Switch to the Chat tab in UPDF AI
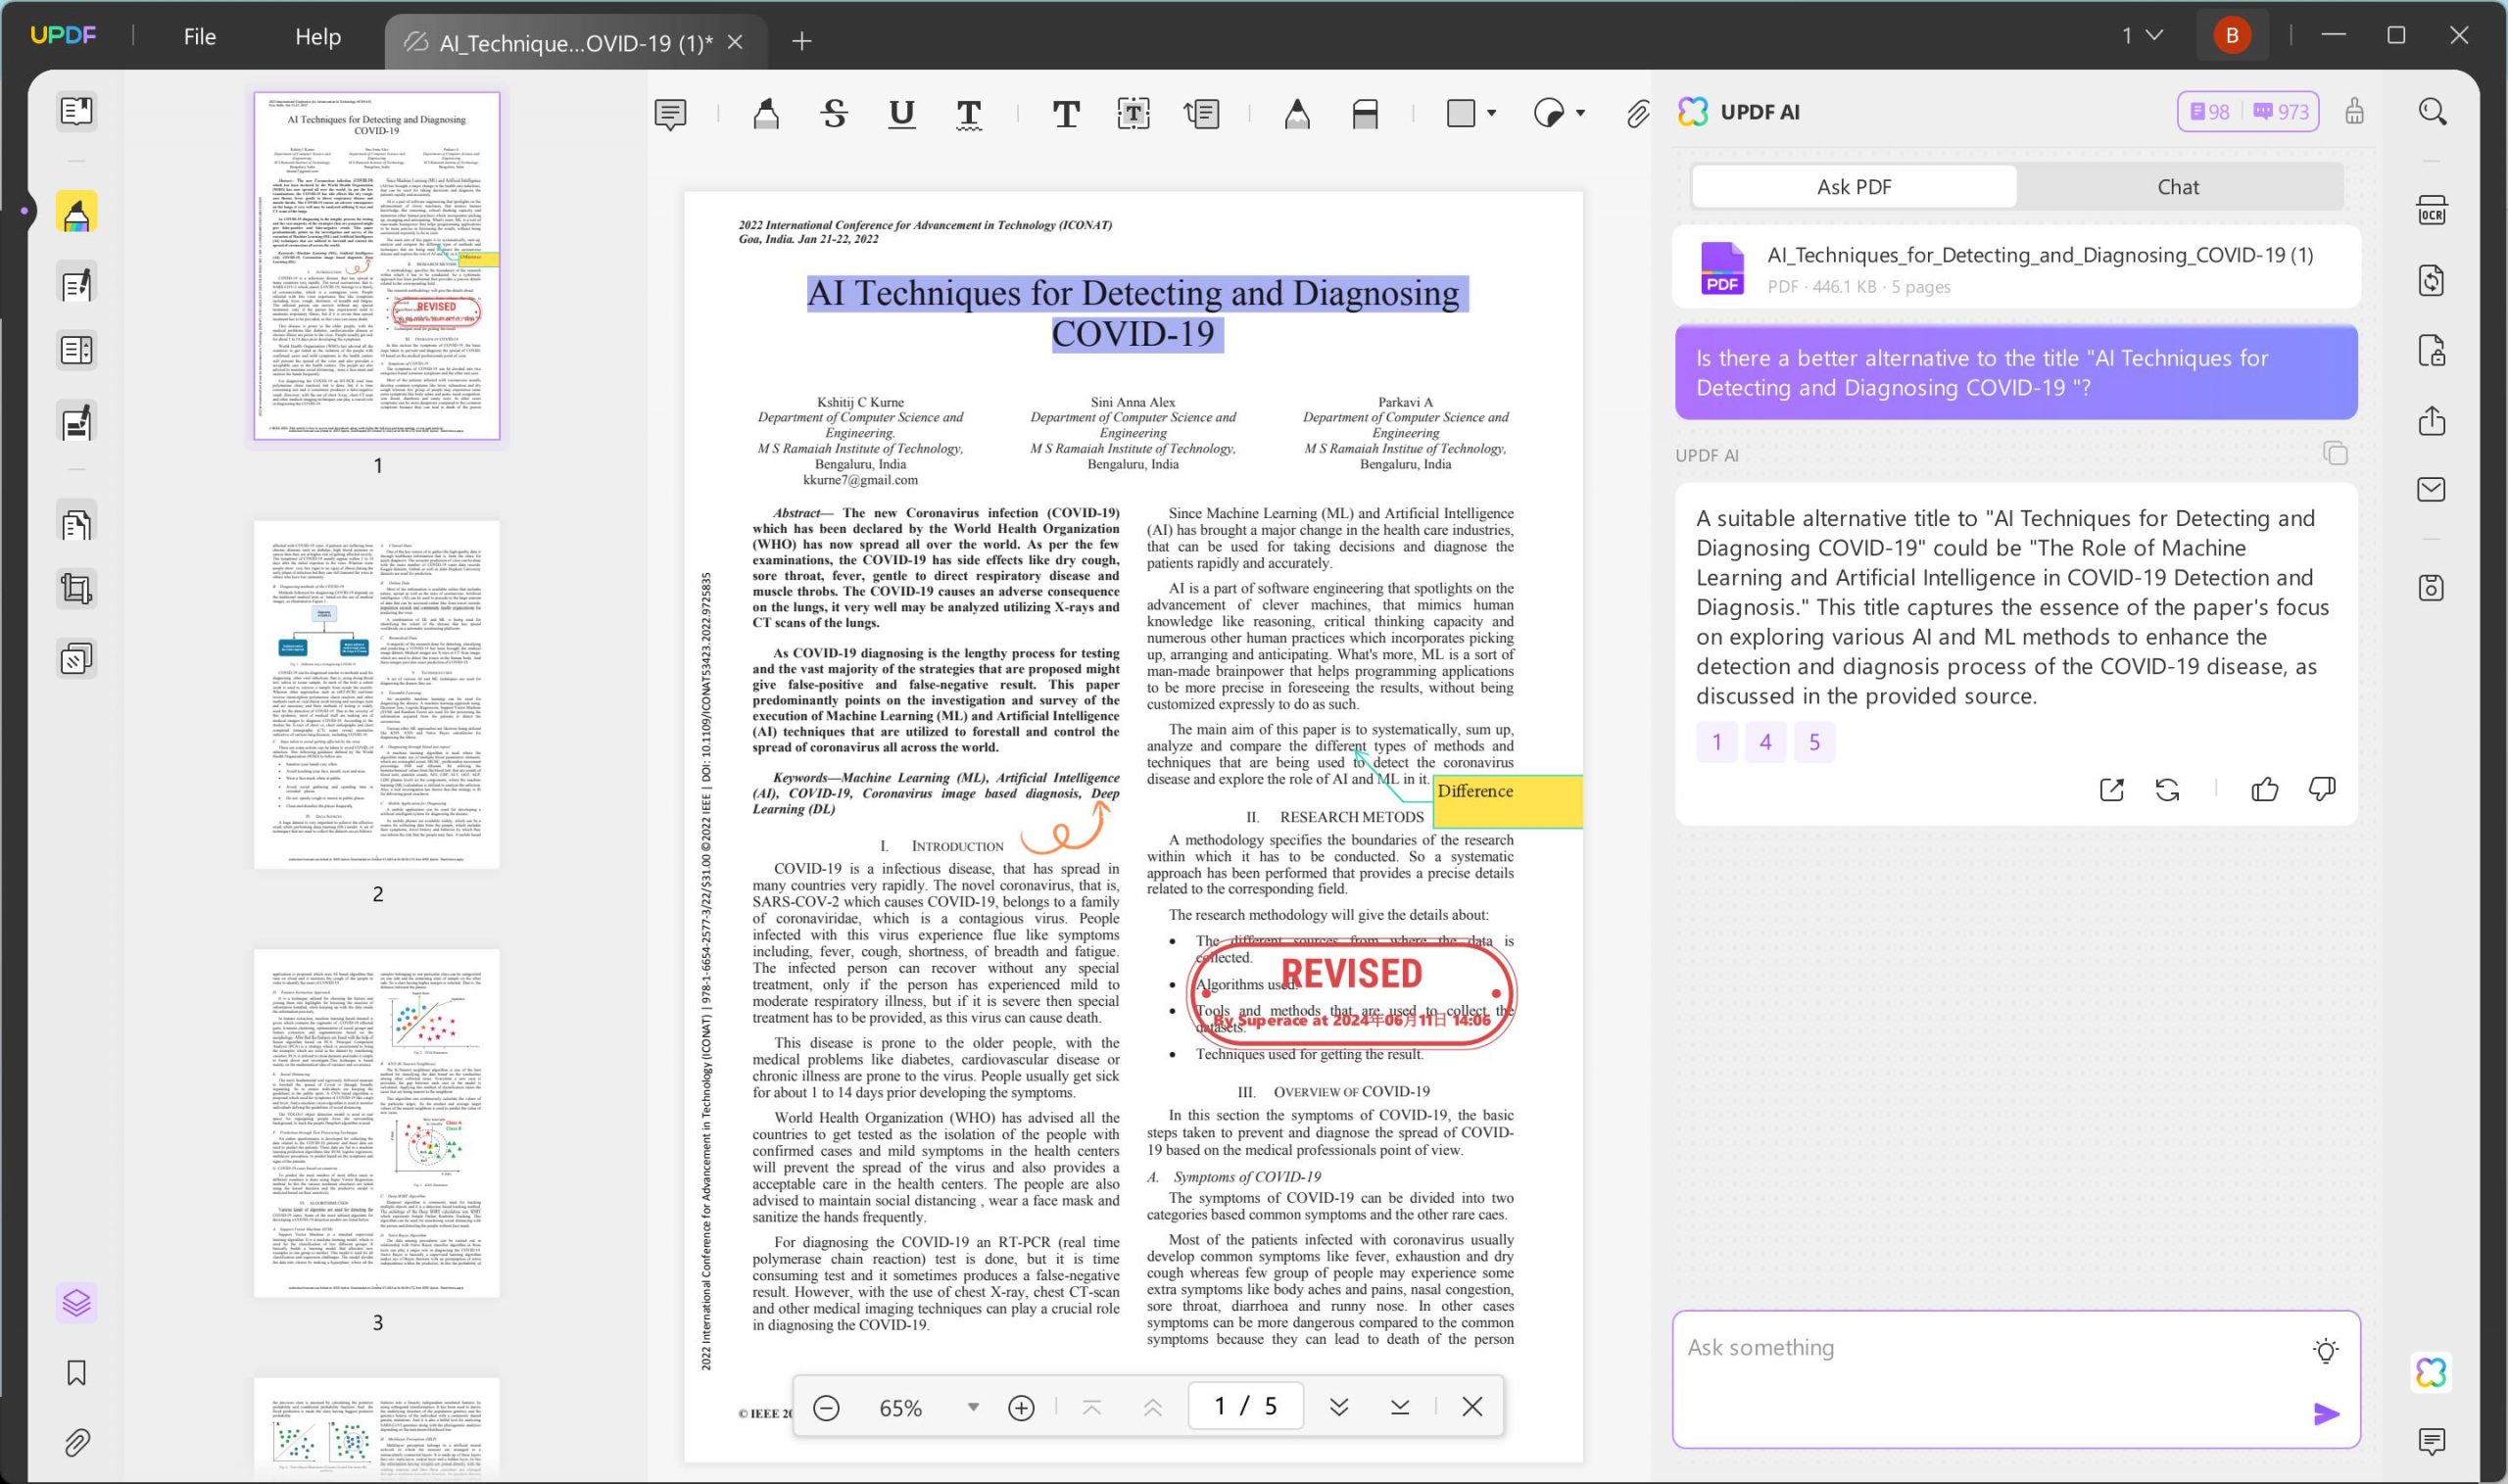2508x1484 pixels. point(2178,186)
